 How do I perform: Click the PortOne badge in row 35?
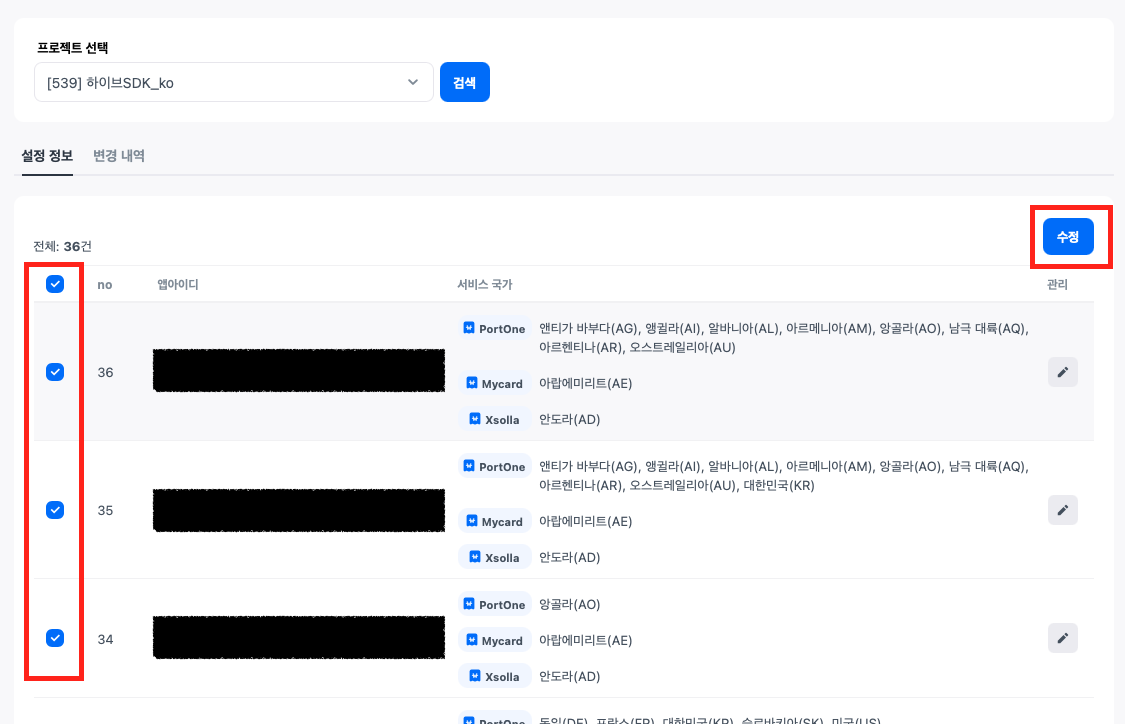click(x=495, y=467)
